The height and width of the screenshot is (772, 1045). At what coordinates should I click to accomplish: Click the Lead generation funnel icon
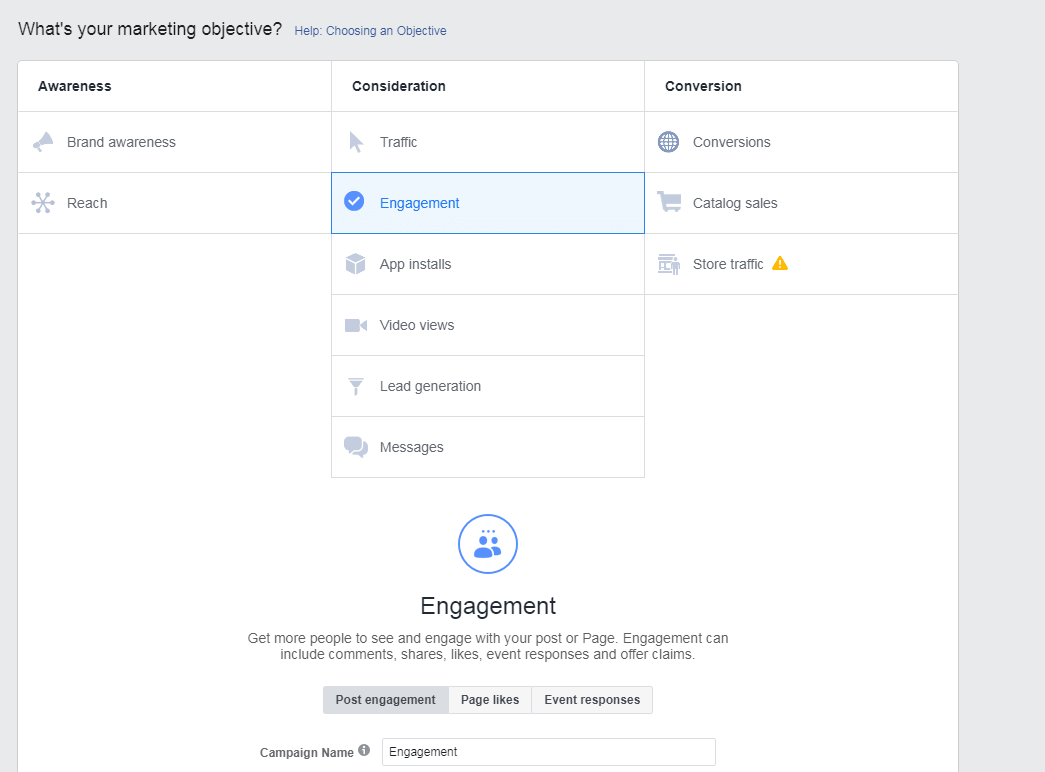356,385
